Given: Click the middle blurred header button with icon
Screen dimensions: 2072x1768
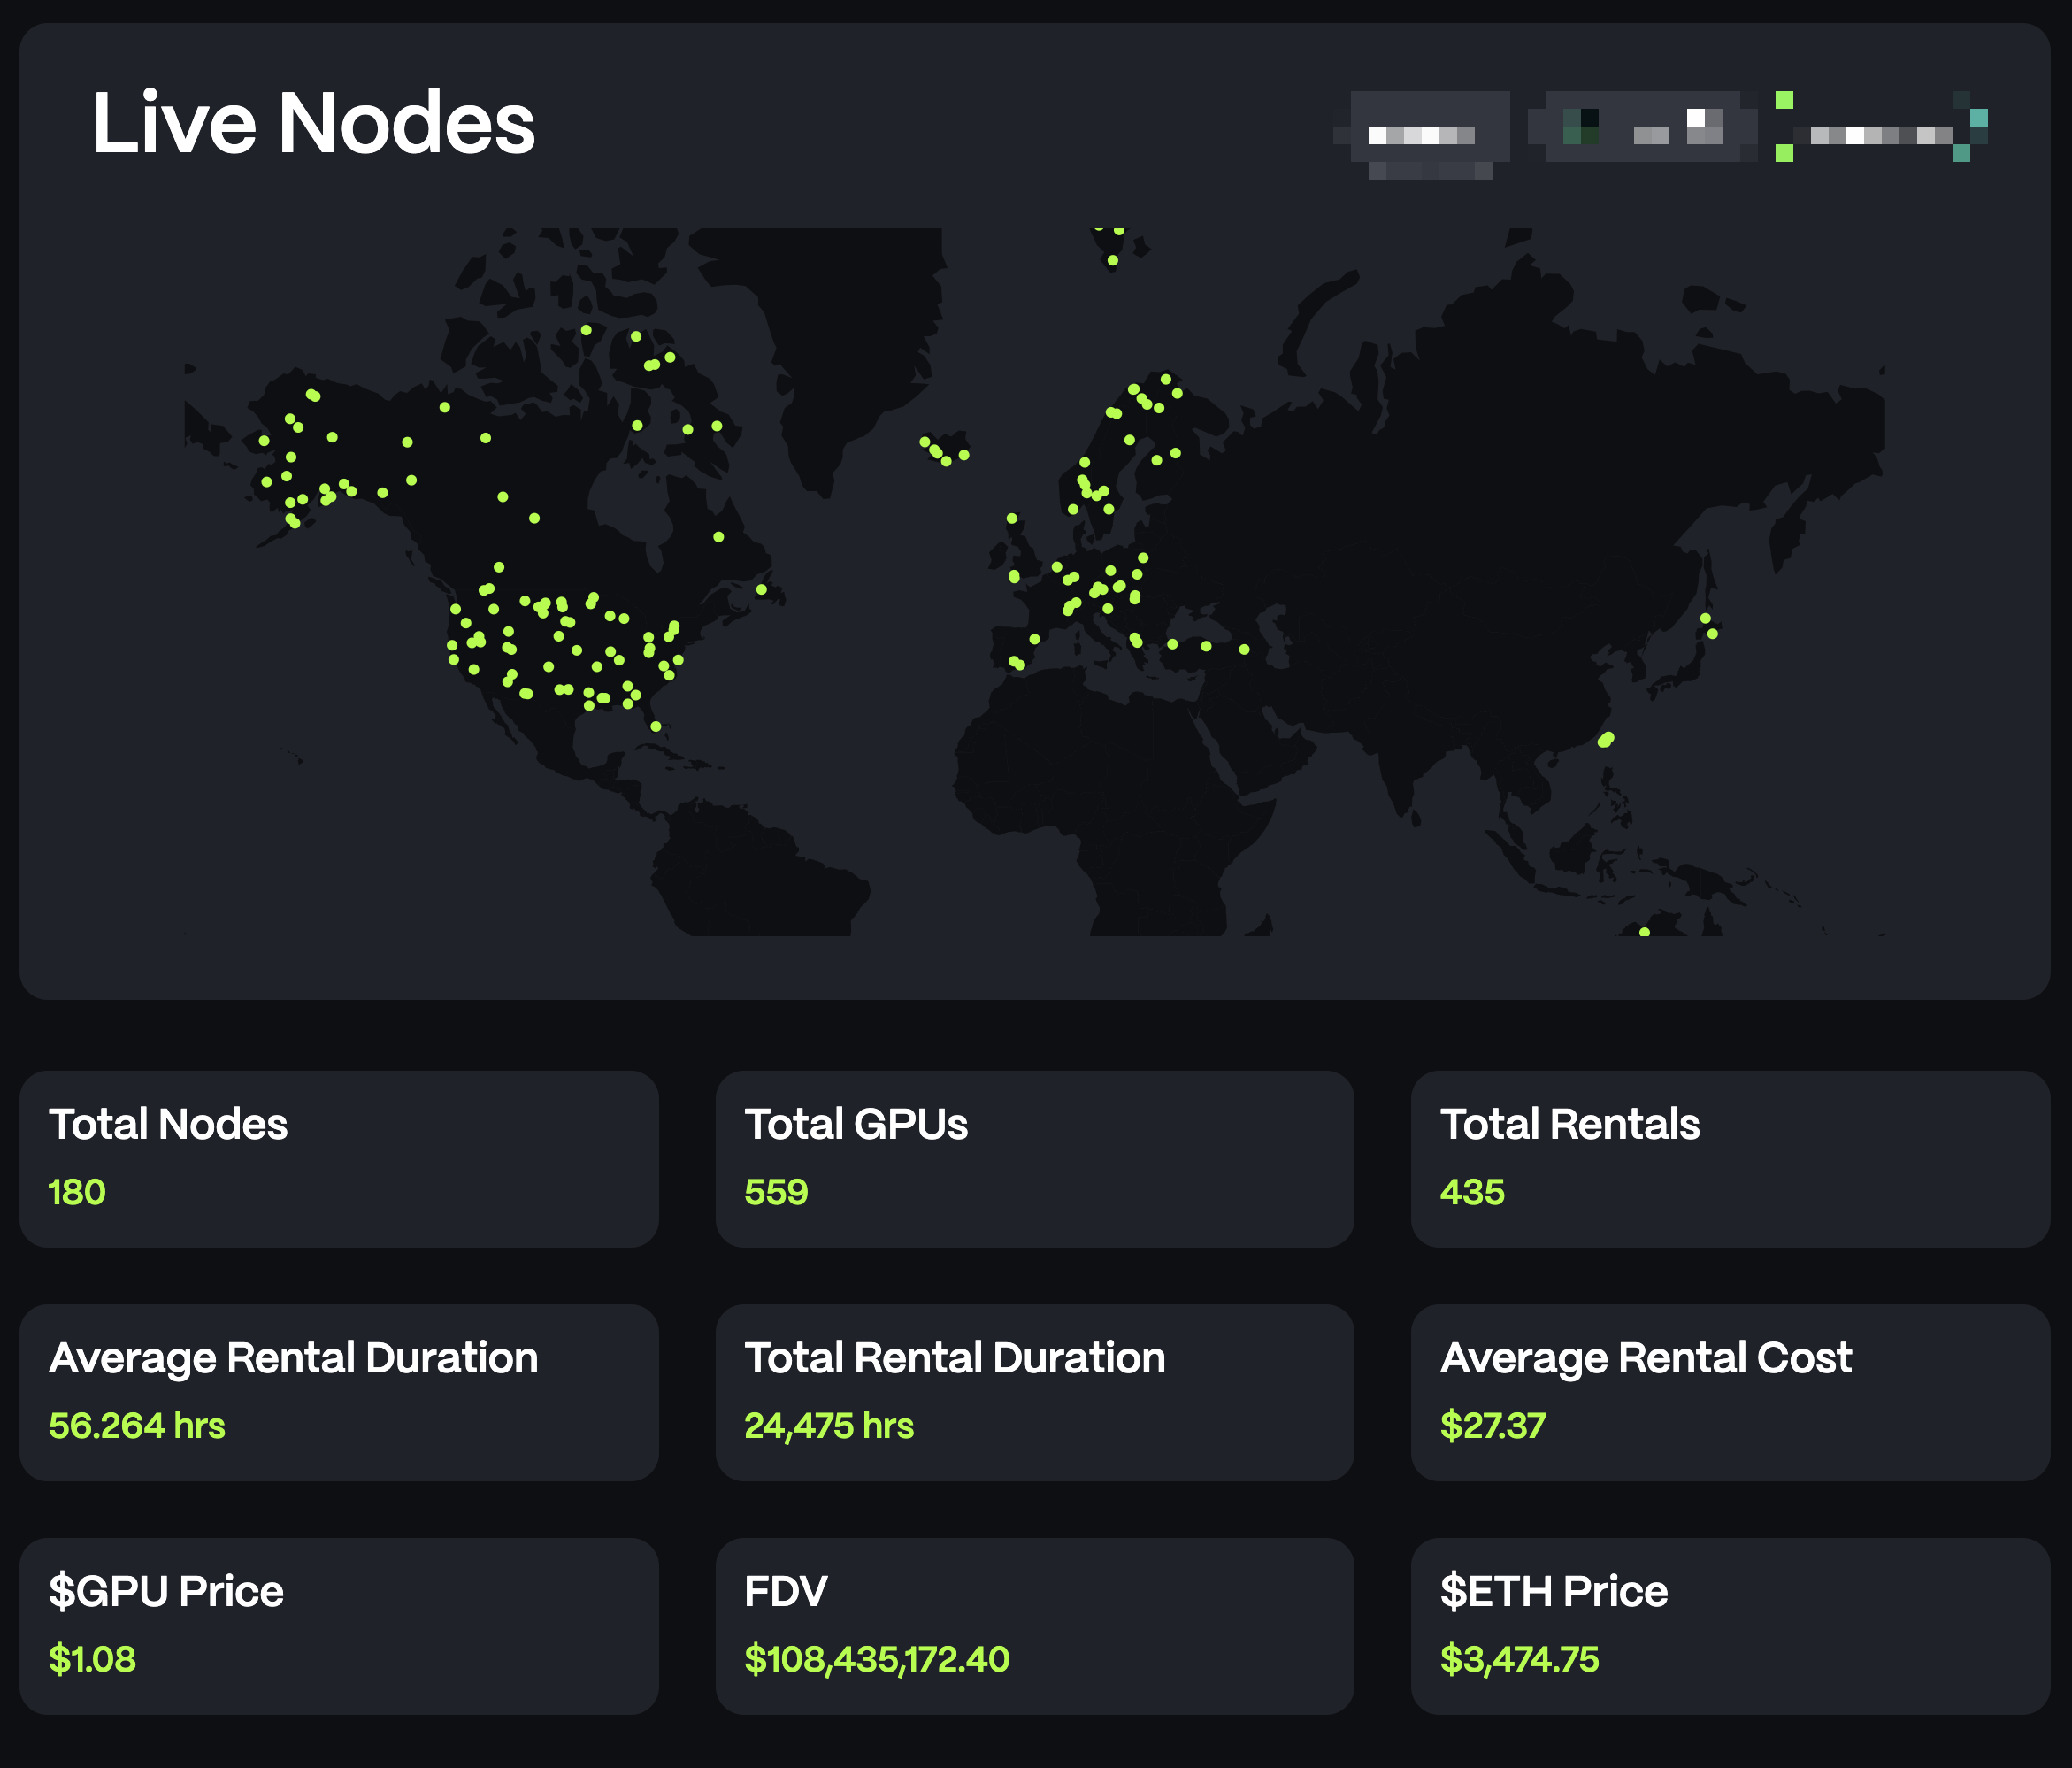Looking at the screenshot, I should coord(1642,127).
